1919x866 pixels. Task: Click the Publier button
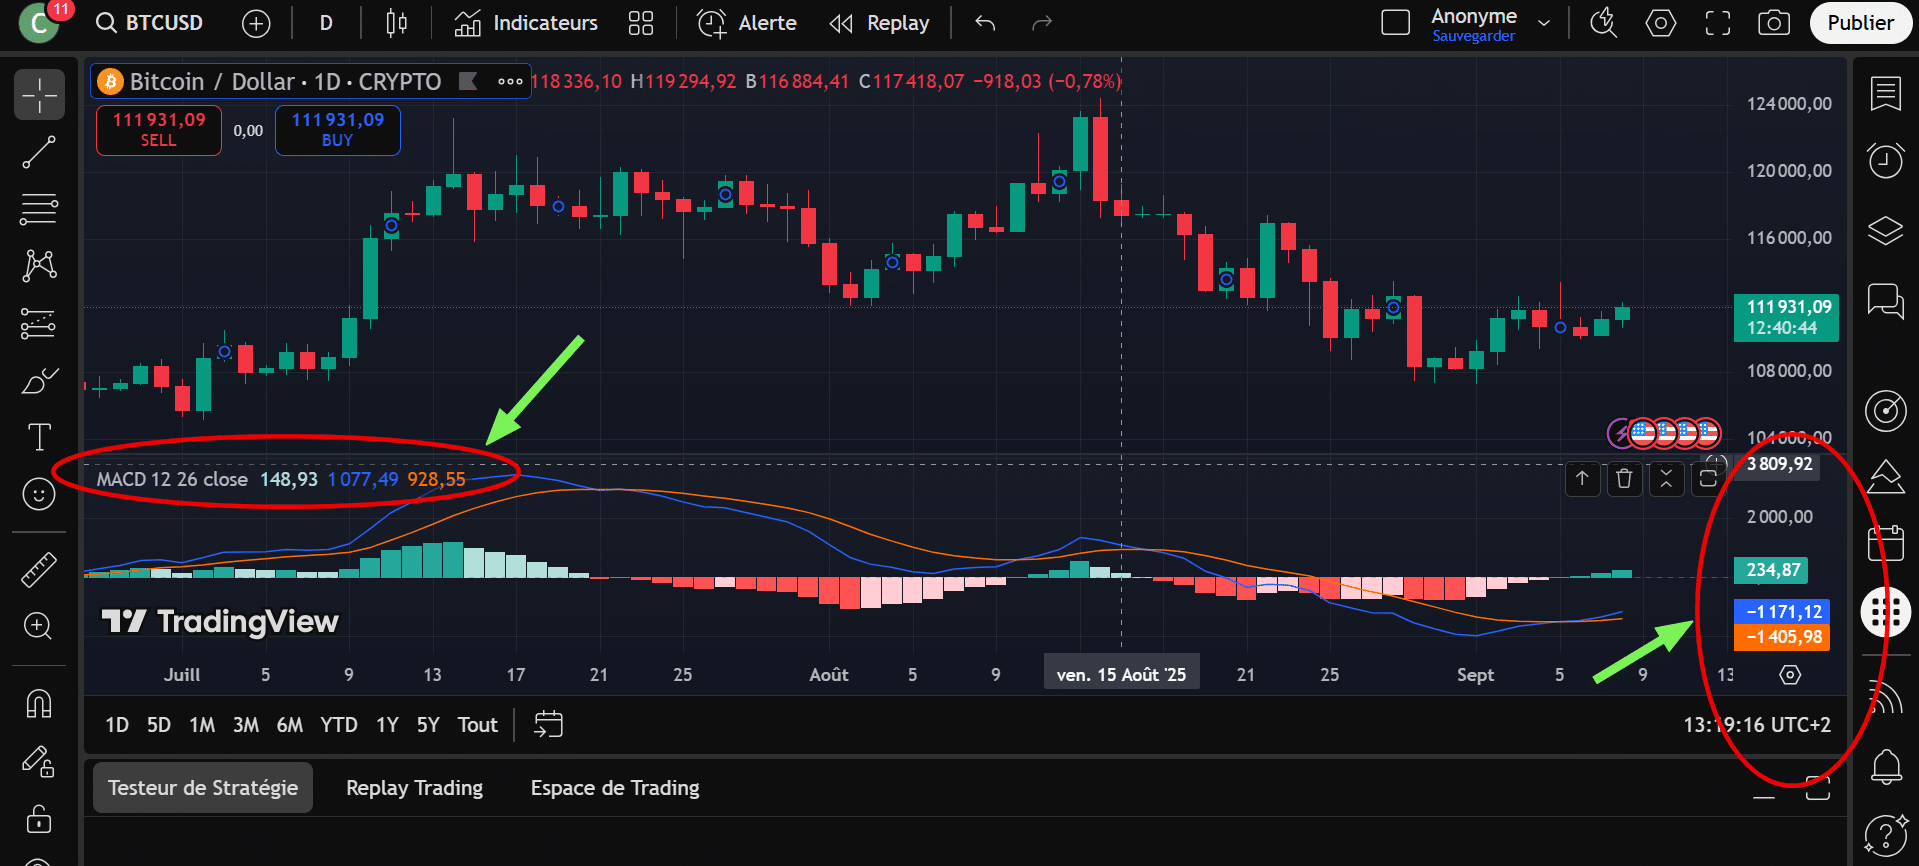click(x=1860, y=23)
